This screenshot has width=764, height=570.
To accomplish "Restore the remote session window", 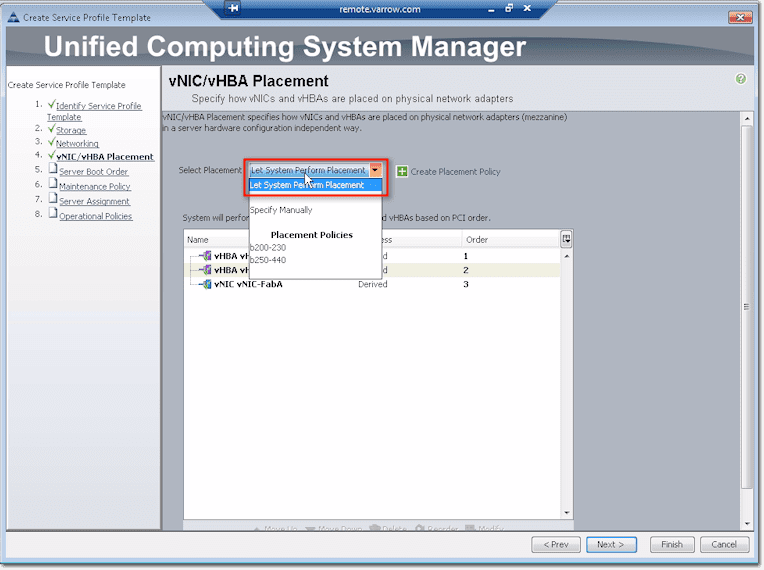I will tap(509, 8).
